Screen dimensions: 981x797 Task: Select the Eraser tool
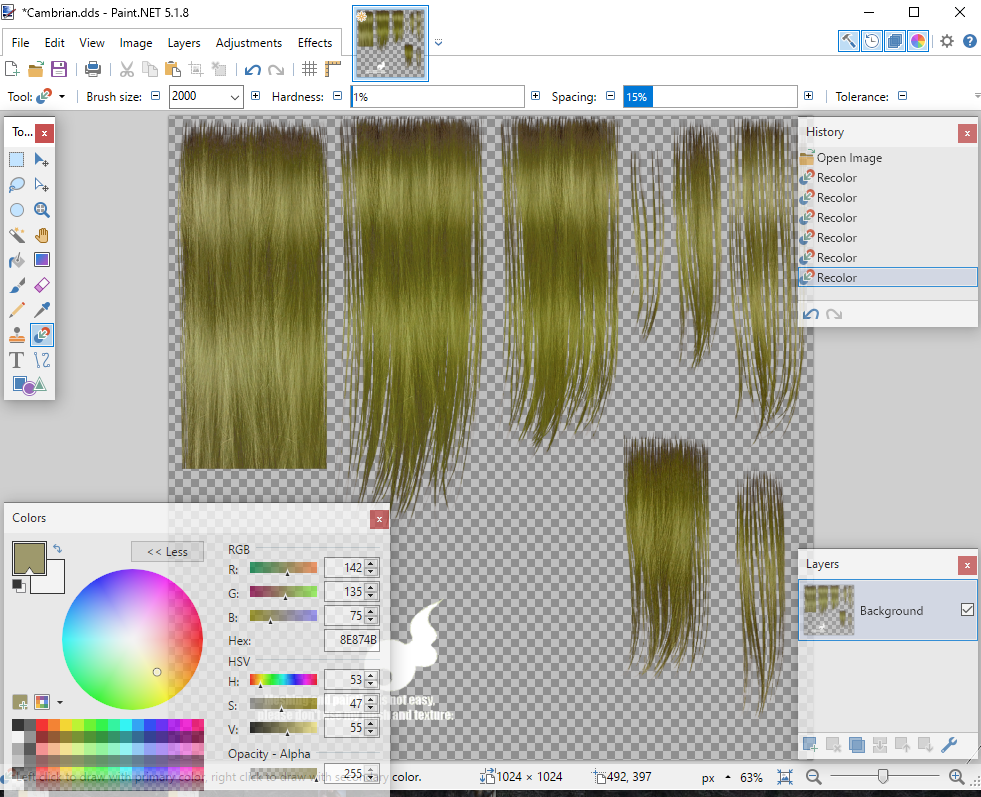[42, 285]
